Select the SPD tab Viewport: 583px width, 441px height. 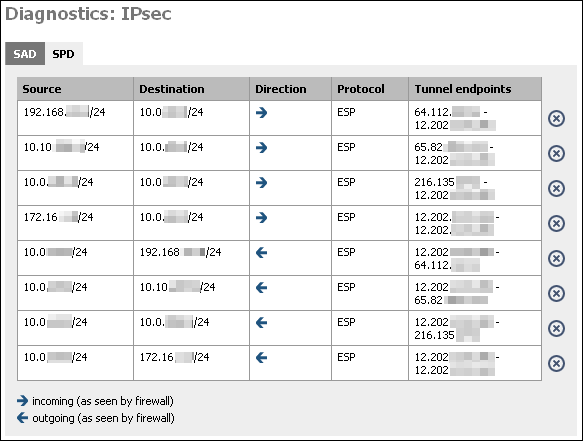tap(63, 54)
